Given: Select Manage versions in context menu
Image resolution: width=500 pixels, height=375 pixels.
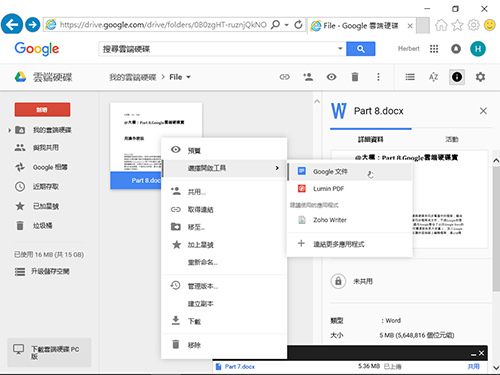Looking at the screenshot, I should (224, 286).
